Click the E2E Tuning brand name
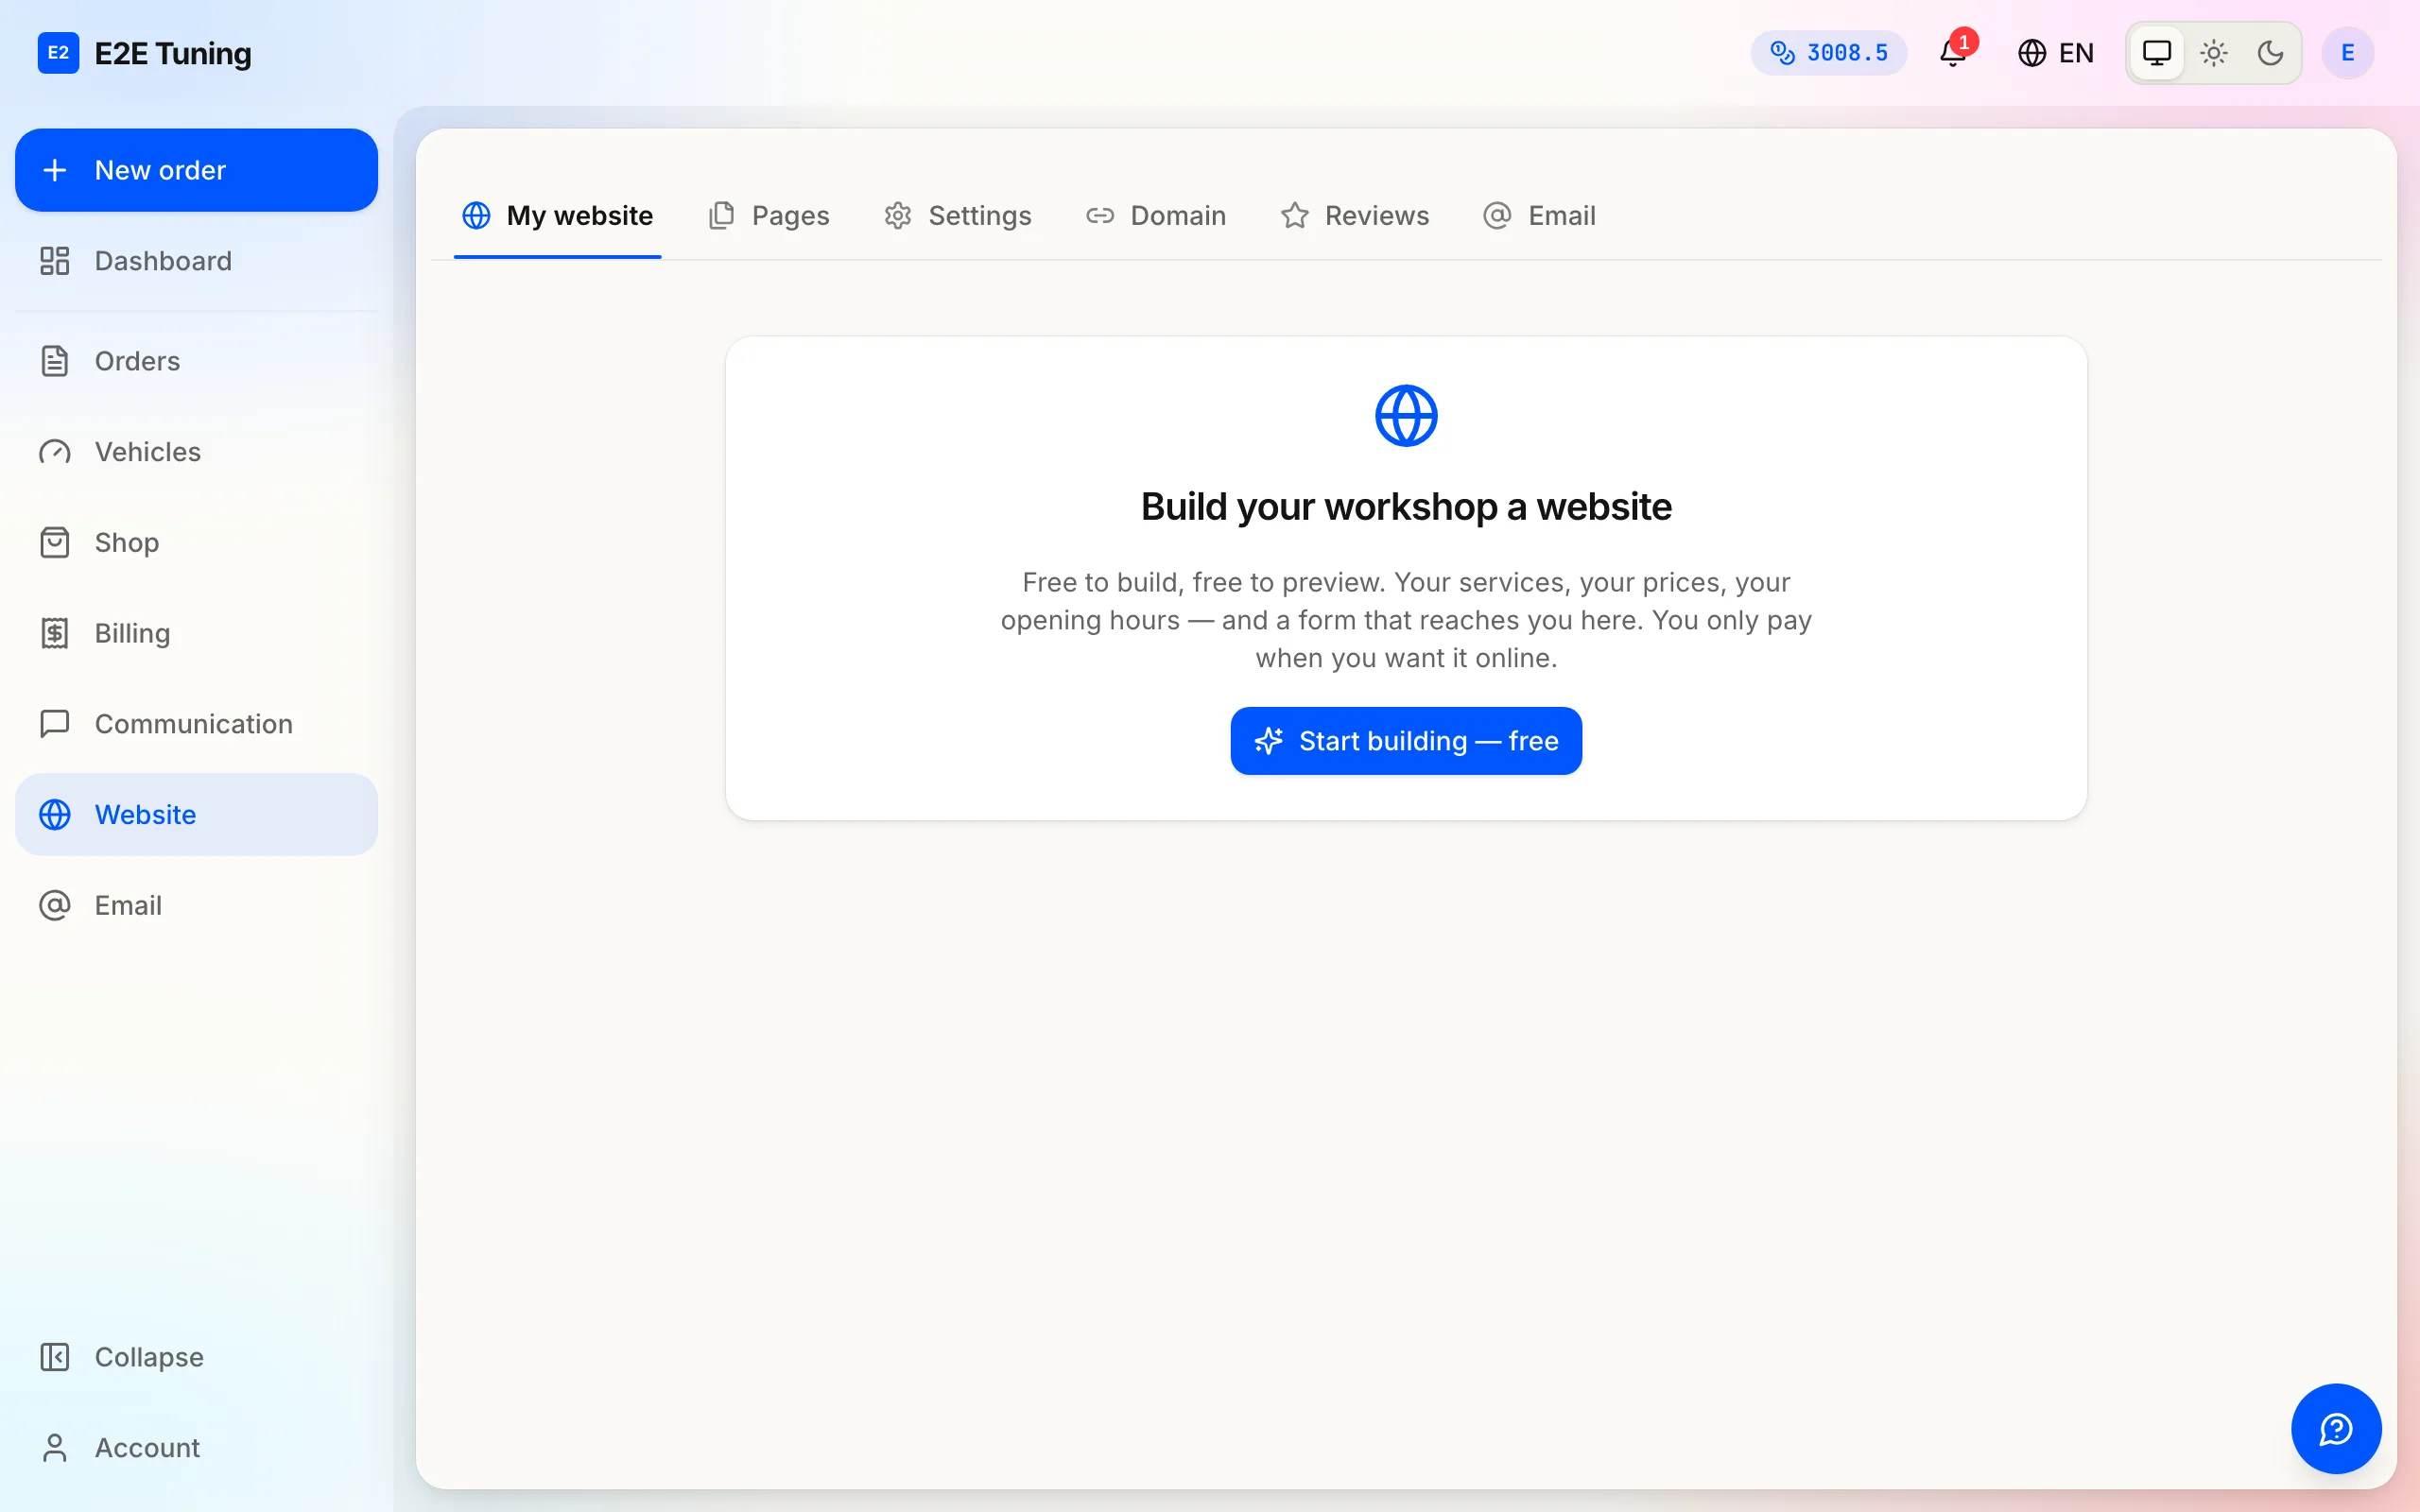 173,53
